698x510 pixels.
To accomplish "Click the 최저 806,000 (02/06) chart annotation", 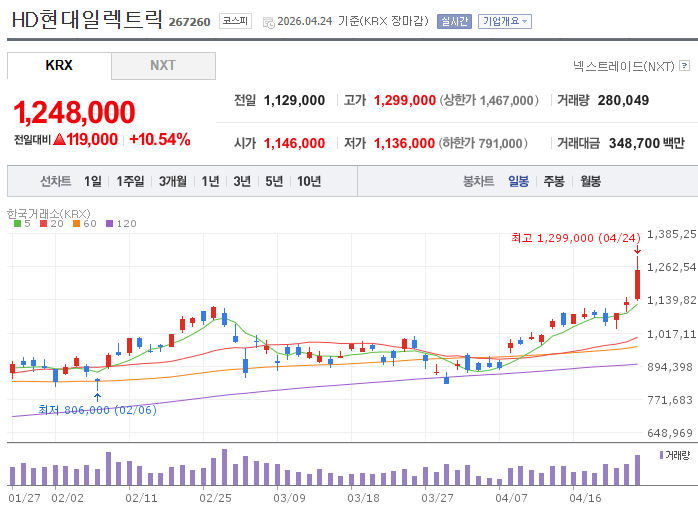I will [x=97, y=410].
